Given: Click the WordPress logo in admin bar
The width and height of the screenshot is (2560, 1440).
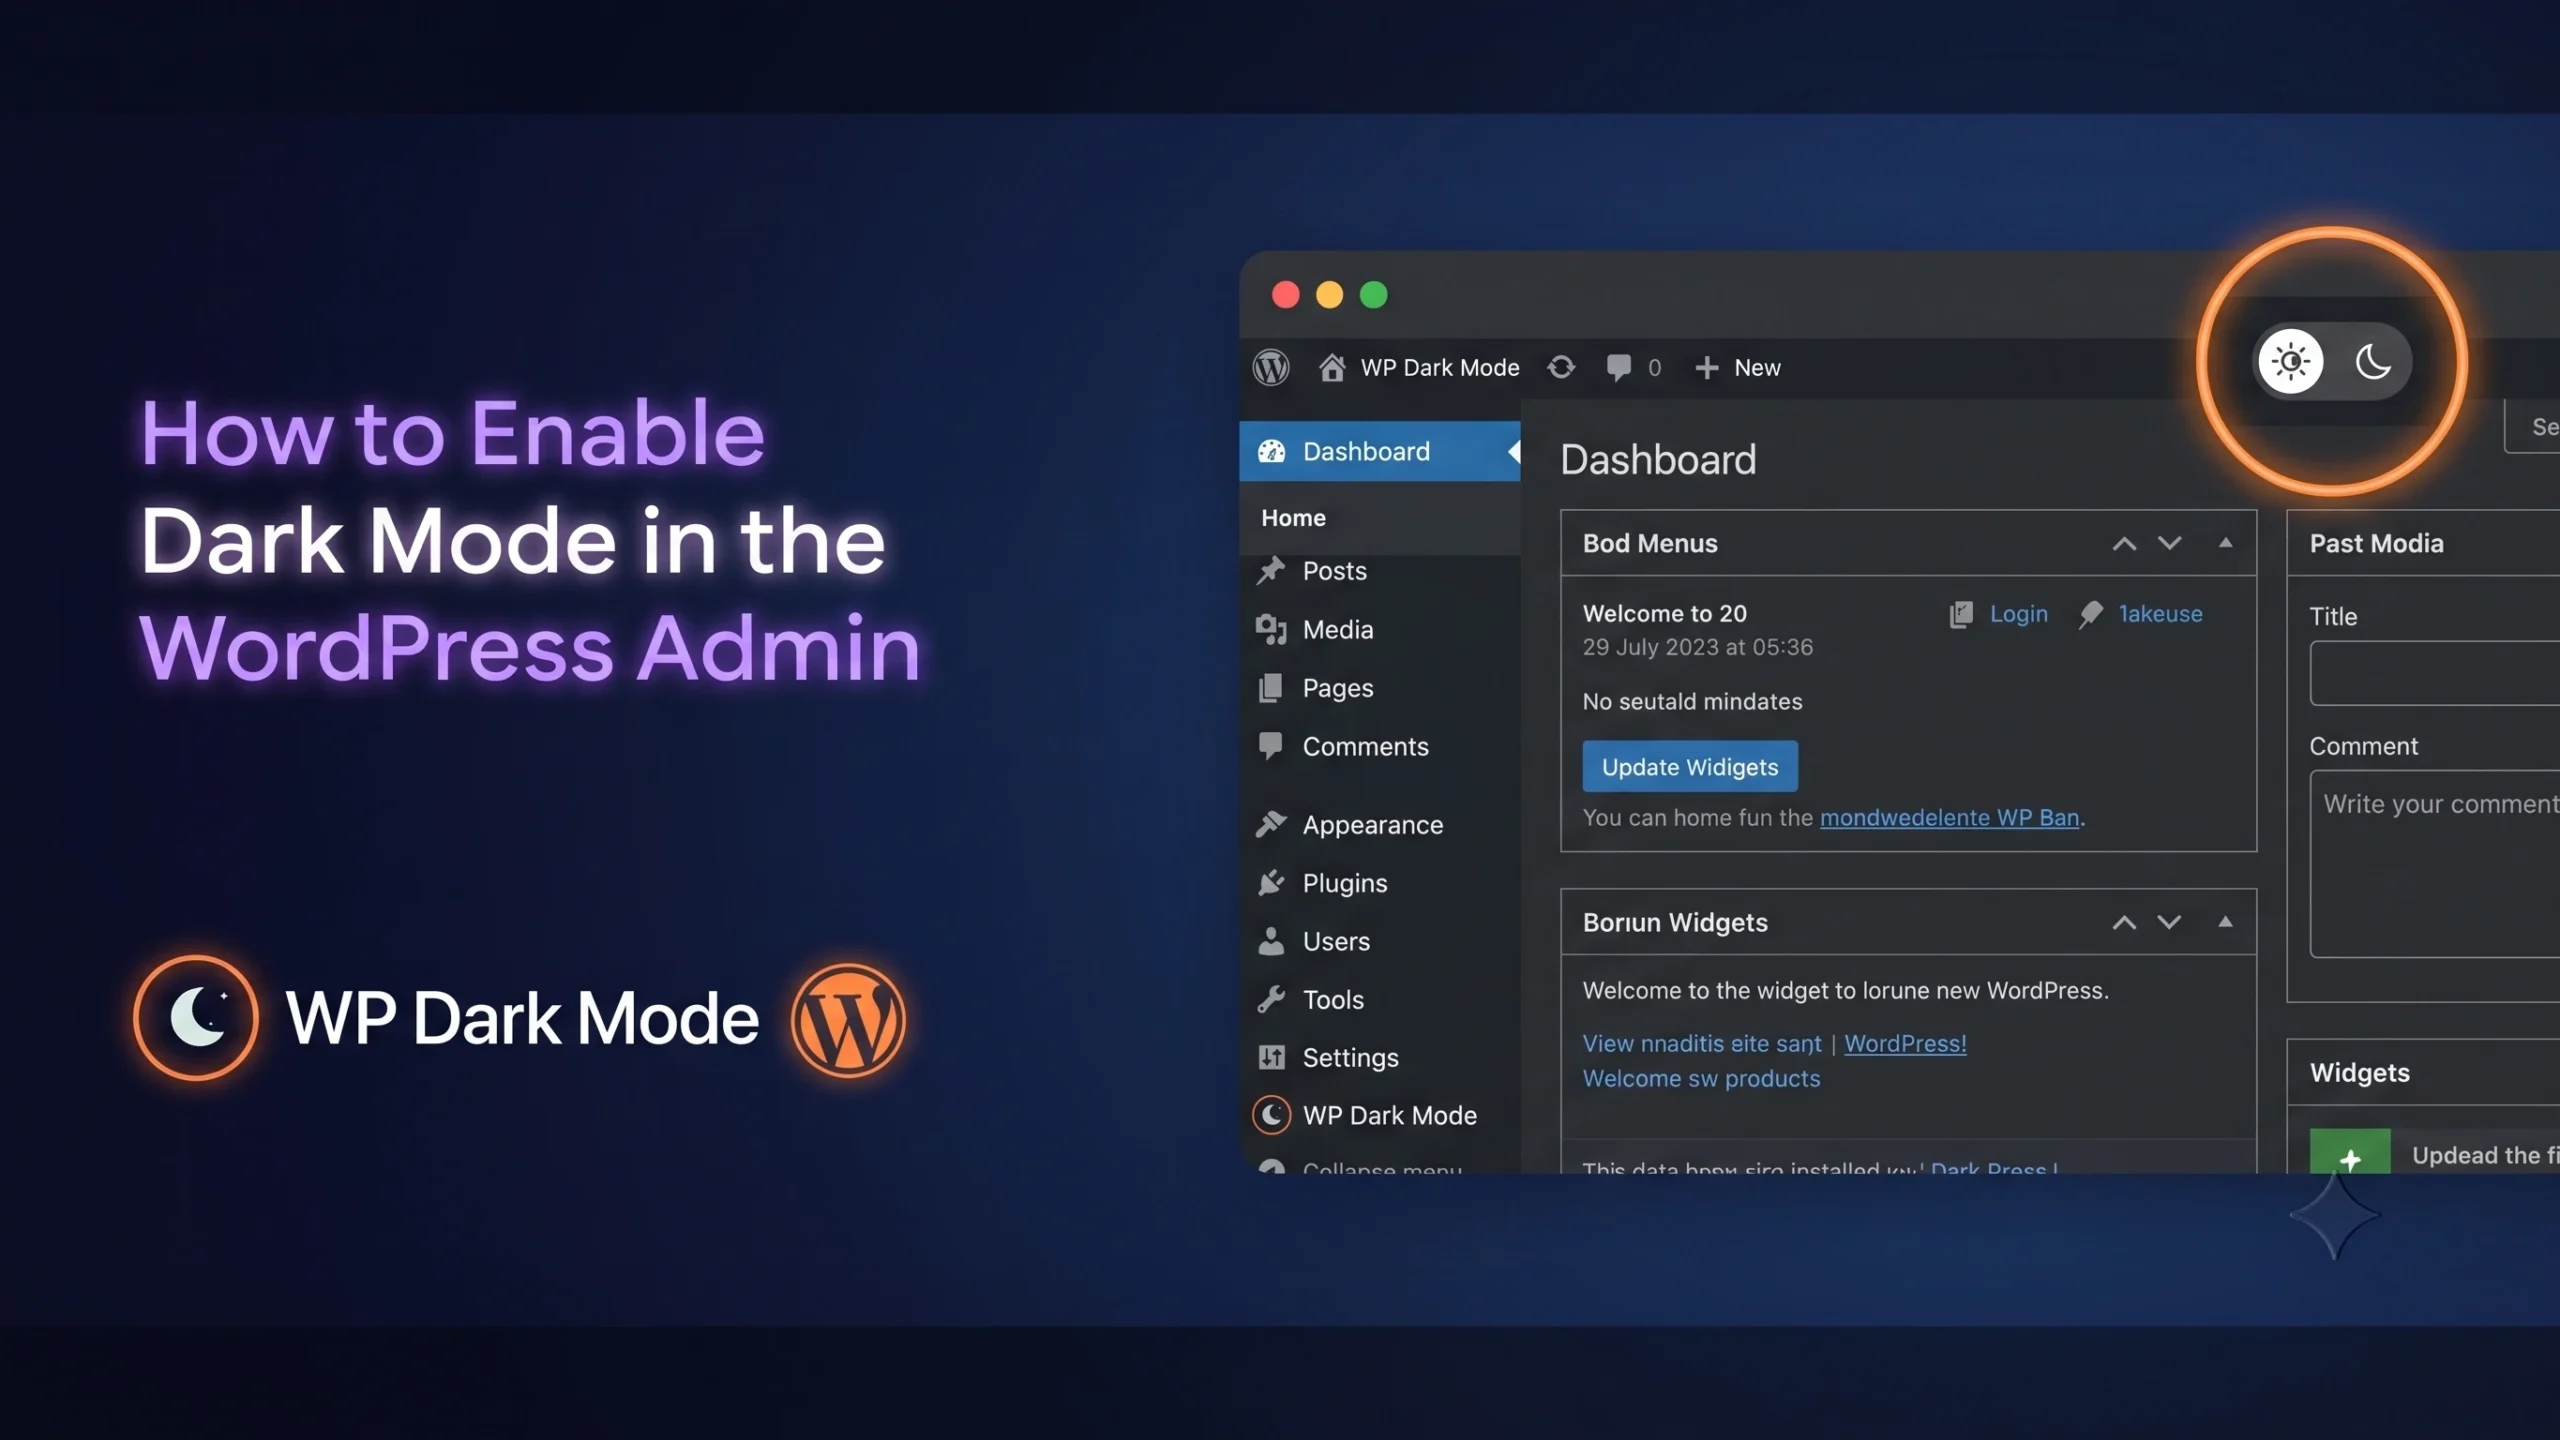Looking at the screenshot, I should pyautogui.click(x=1271, y=368).
